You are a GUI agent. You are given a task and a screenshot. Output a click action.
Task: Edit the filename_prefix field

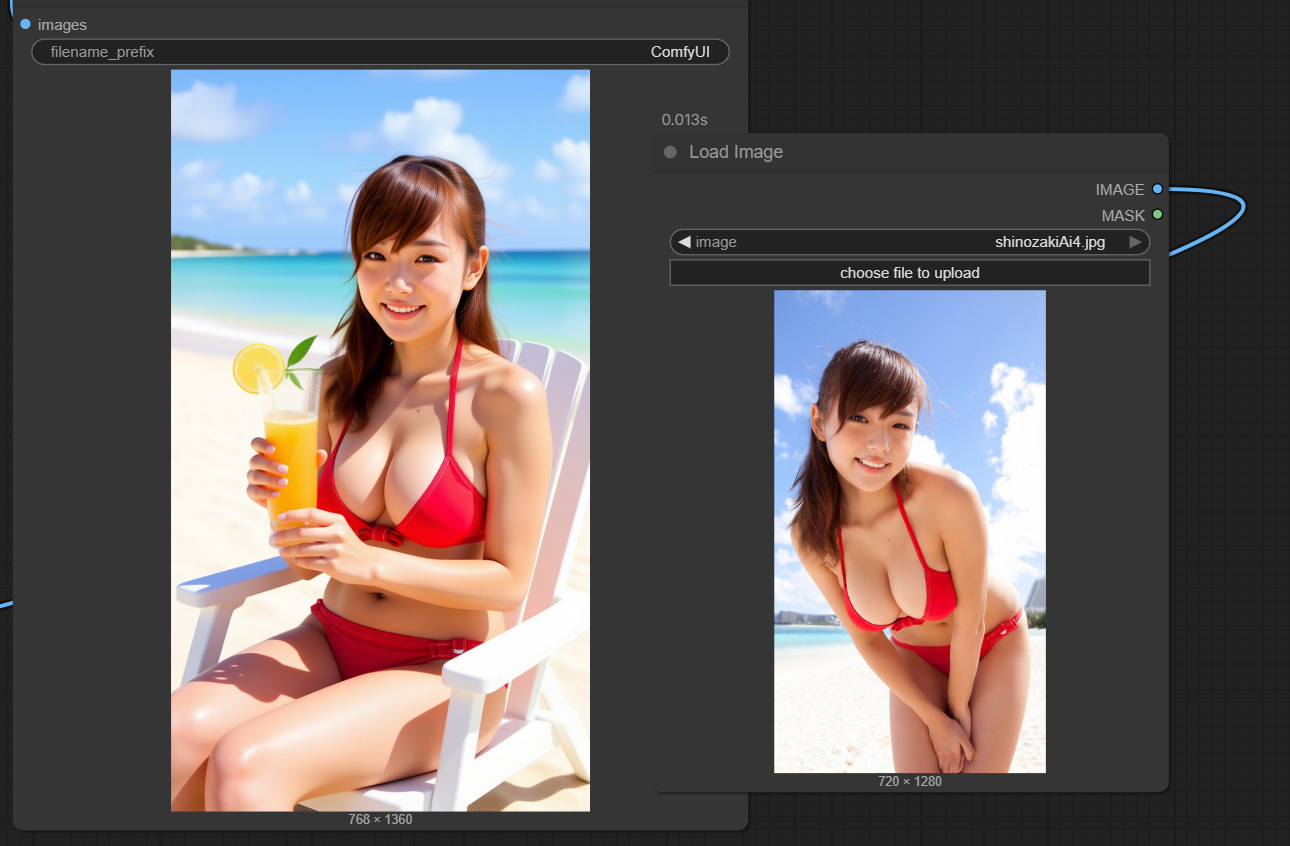pyautogui.click(x=381, y=52)
